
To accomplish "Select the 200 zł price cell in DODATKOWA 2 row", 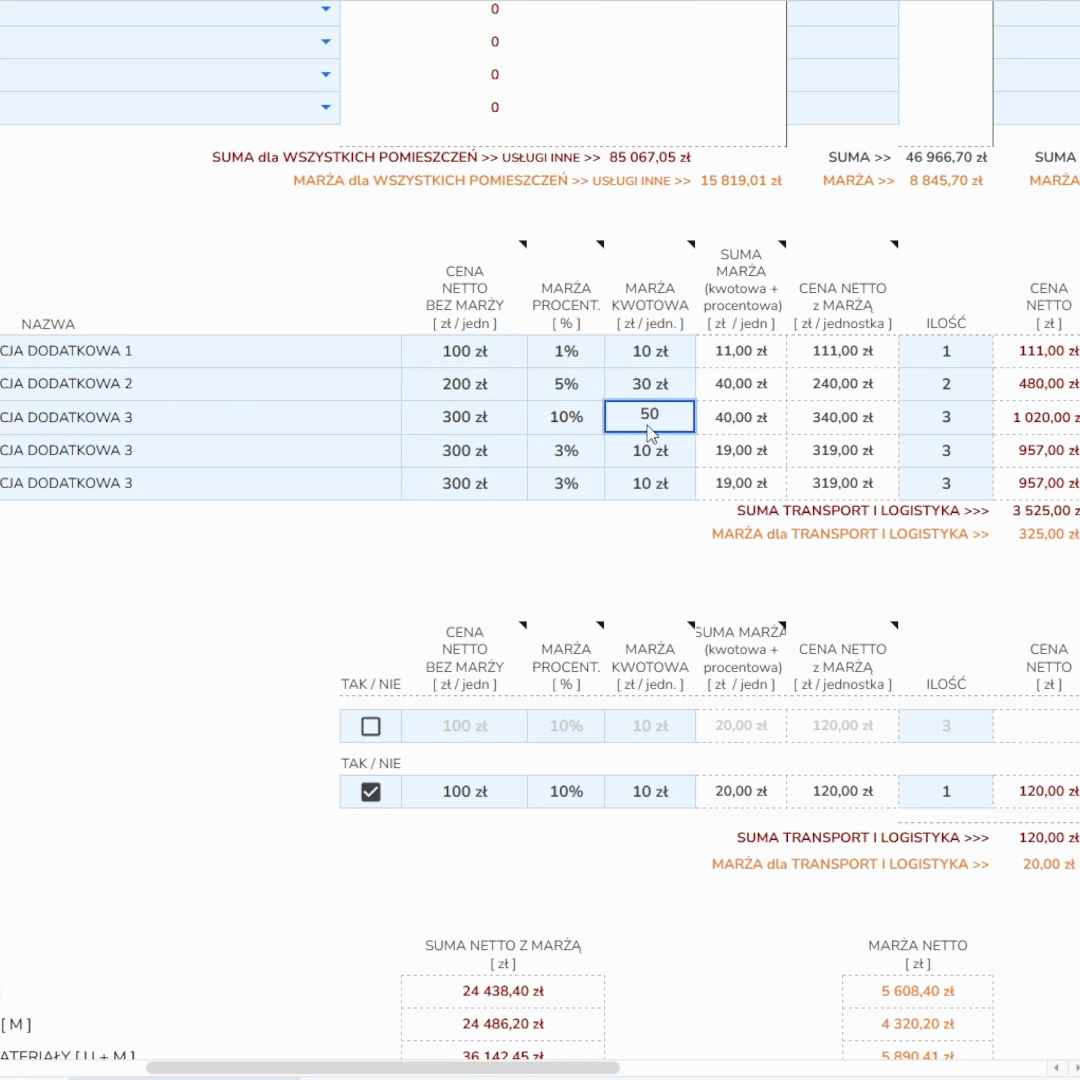I will (464, 384).
